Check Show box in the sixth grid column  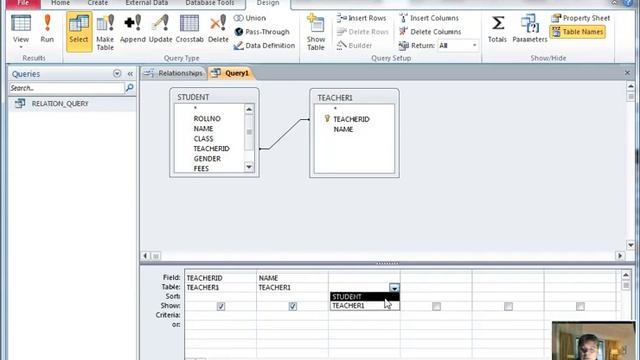tap(580, 306)
